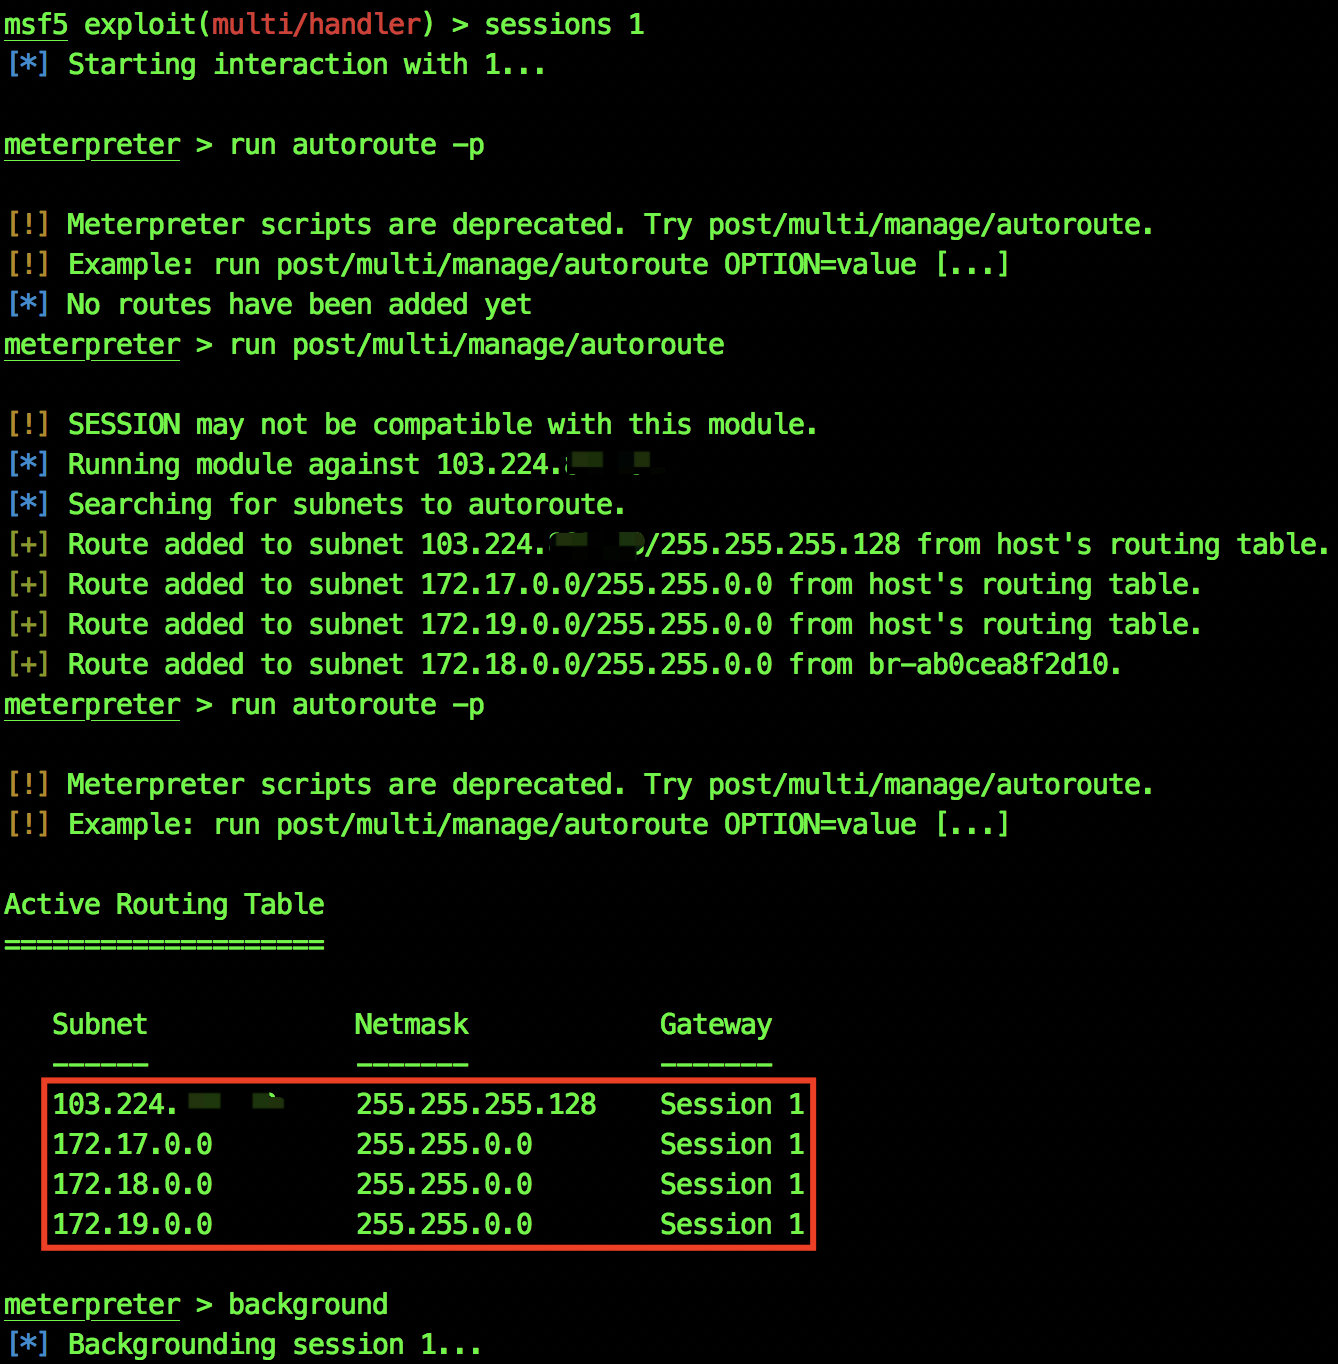Click netmask 255.255.0.0 in the 172.18.0.0 row

444,1184
